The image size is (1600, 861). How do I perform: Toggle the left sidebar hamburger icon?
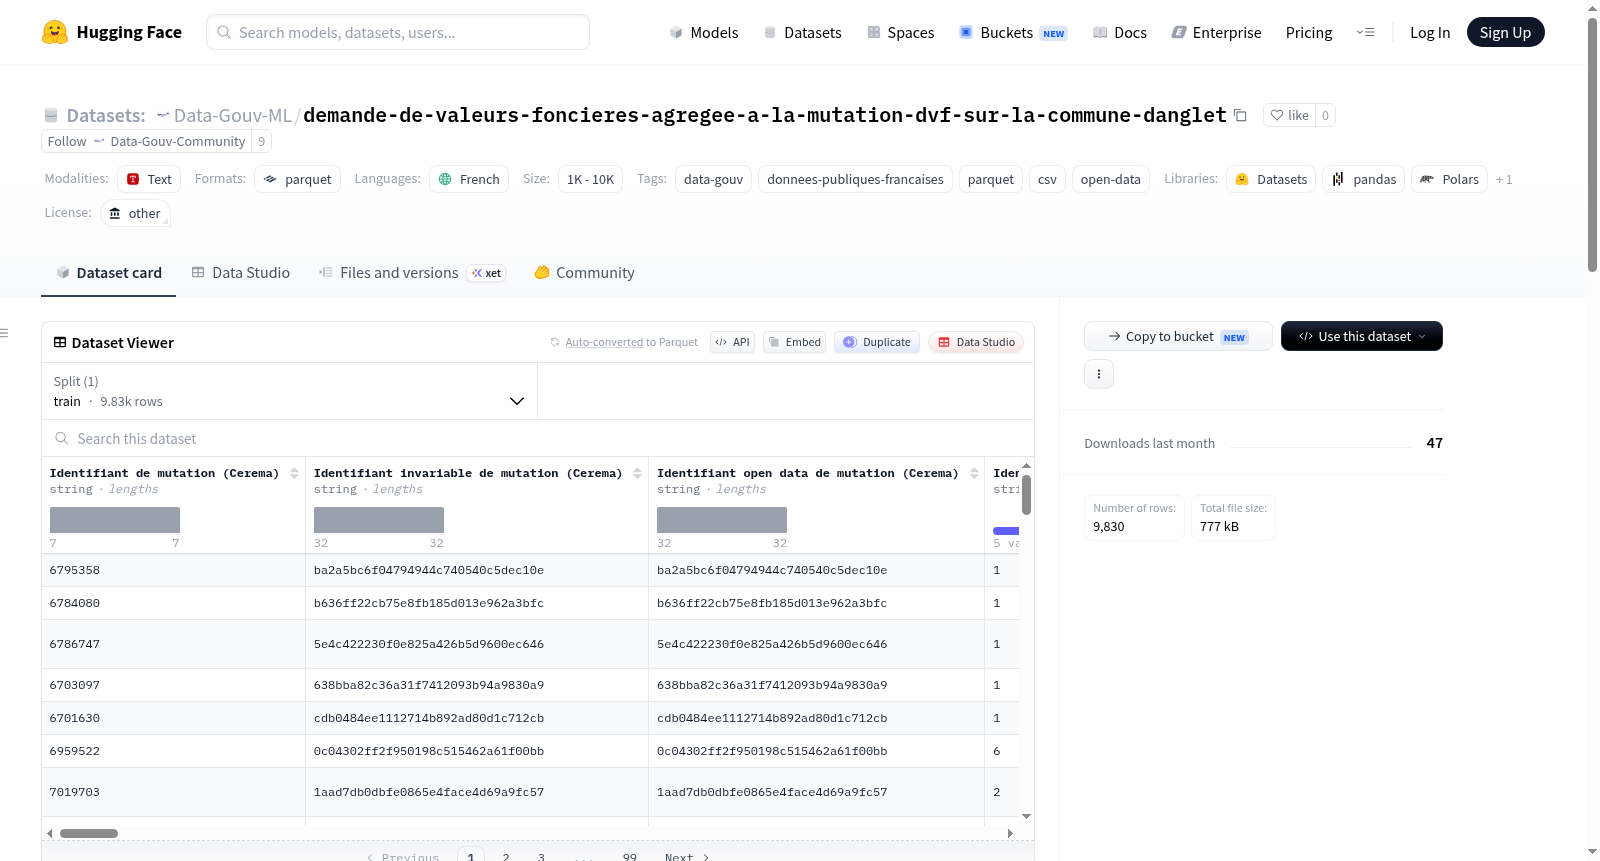pos(5,333)
